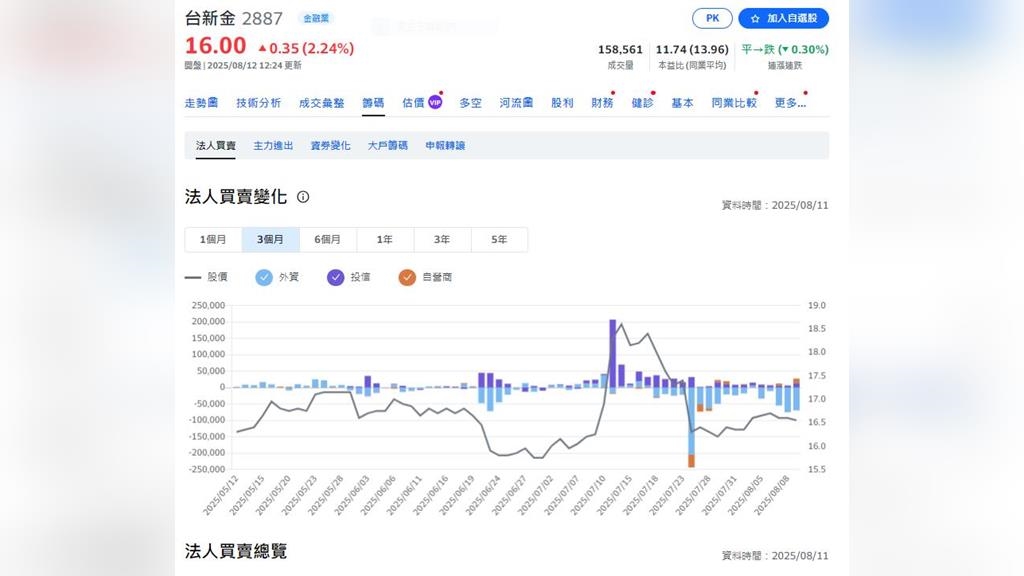Click the purple VIP badge next to 估價
Screen dimensions: 1024x576
click(435, 102)
